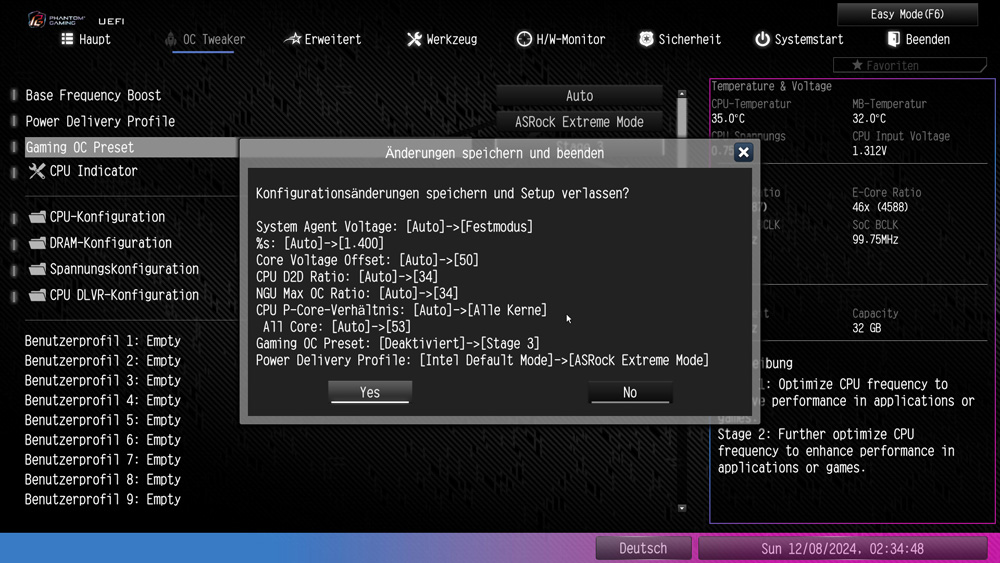Click the scrollbar down arrow
Viewport: 1000px width, 563px height.
(x=682, y=508)
